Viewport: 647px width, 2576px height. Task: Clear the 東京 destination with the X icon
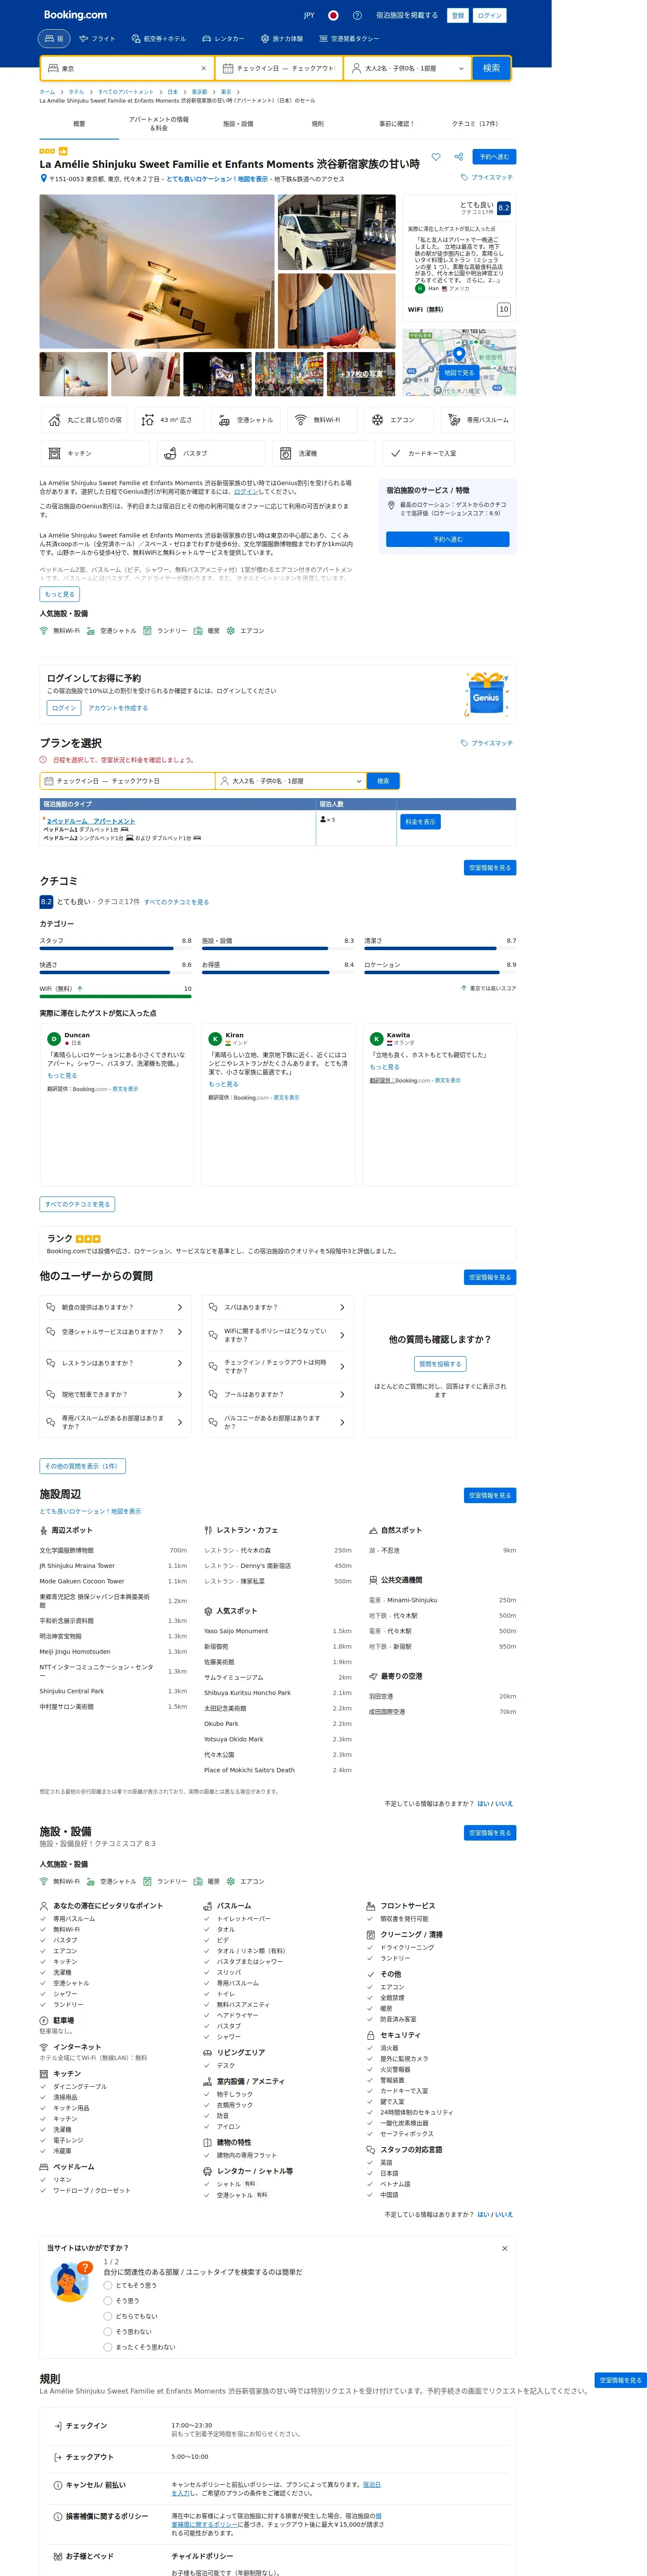(x=203, y=68)
